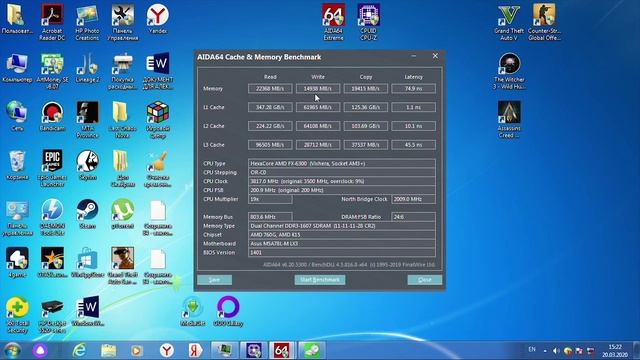Launch The Witcher 3 Wild Hunt shortcut
640x360 pixels.
point(509,71)
